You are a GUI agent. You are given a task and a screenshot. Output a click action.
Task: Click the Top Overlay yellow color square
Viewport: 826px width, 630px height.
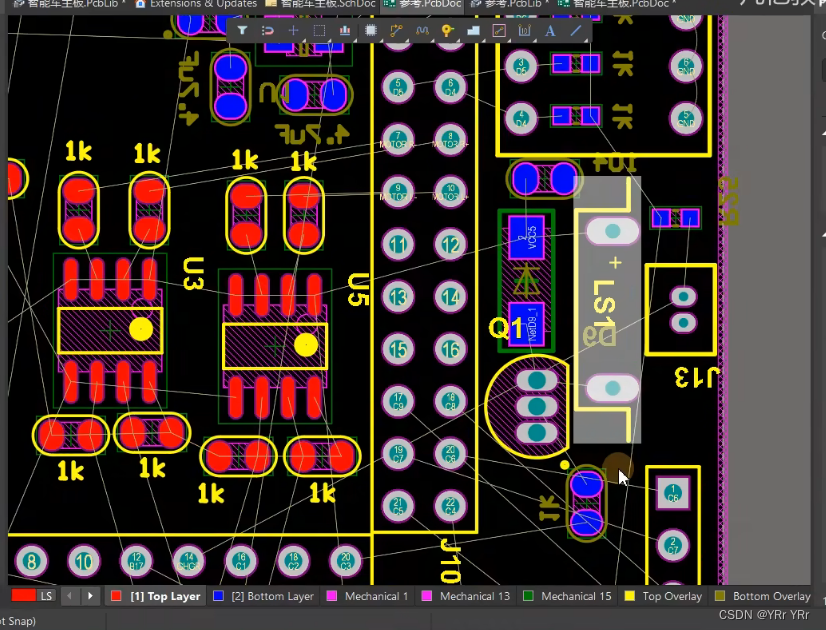pos(629,596)
